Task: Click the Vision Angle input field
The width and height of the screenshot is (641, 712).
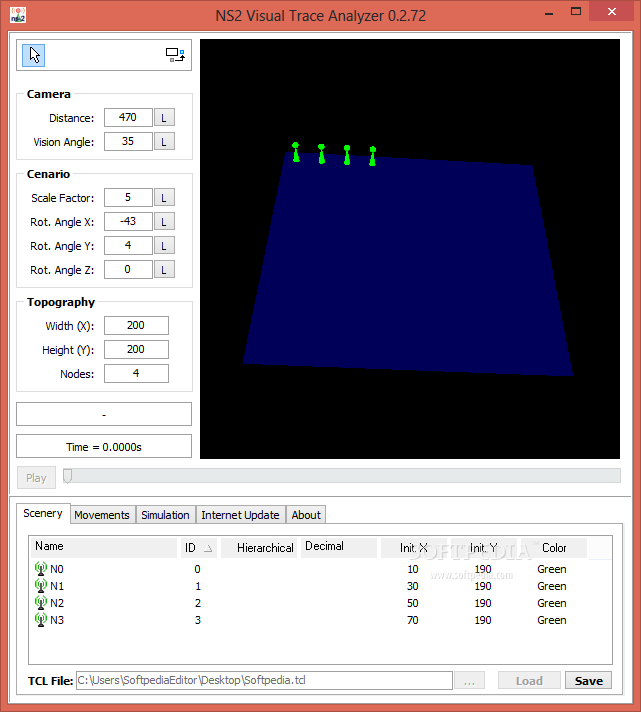Action: click(x=128, y=142)
